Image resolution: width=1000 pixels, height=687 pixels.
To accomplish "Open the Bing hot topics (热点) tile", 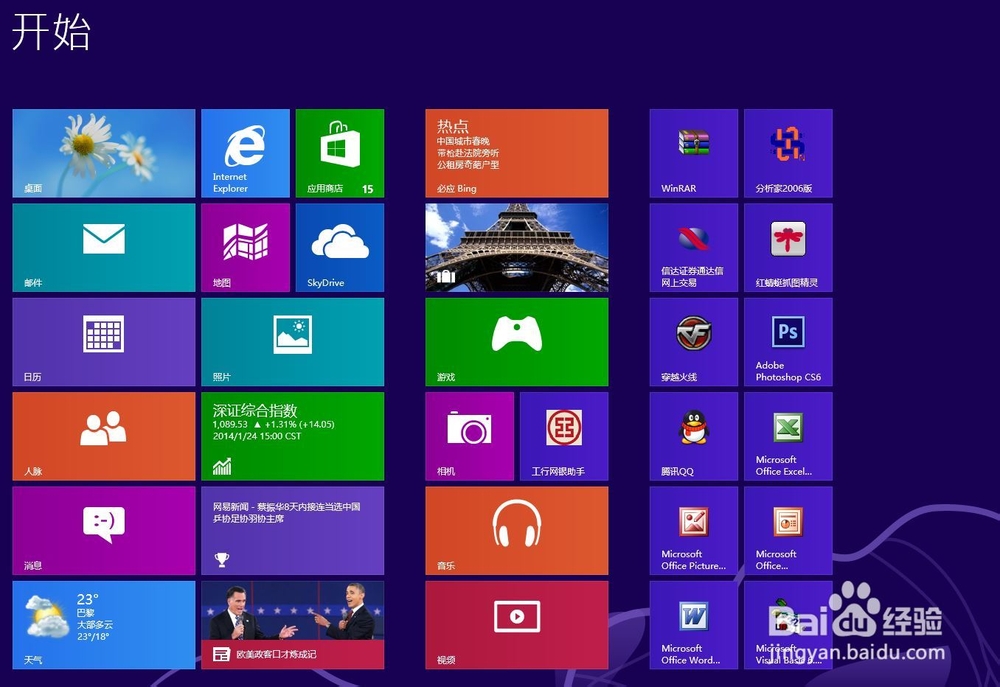I will [517, 153].
